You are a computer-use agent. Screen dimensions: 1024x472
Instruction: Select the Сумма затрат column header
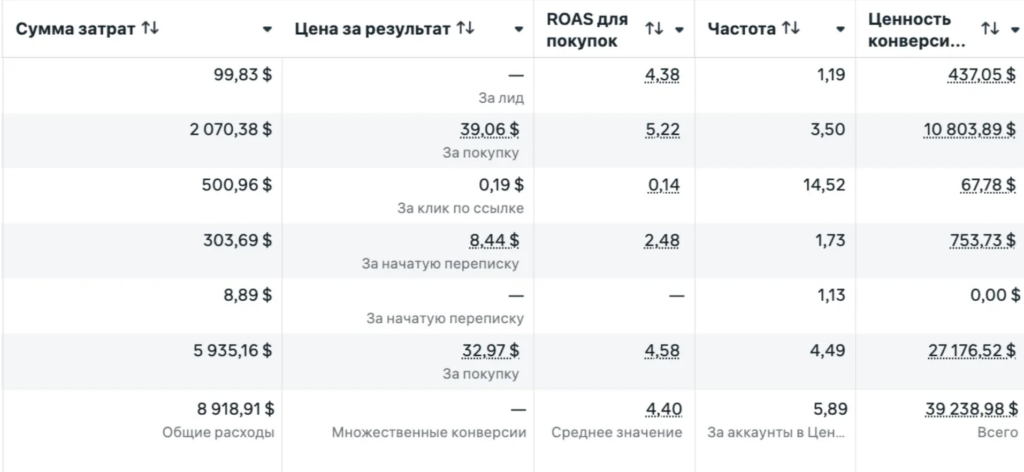78,29
